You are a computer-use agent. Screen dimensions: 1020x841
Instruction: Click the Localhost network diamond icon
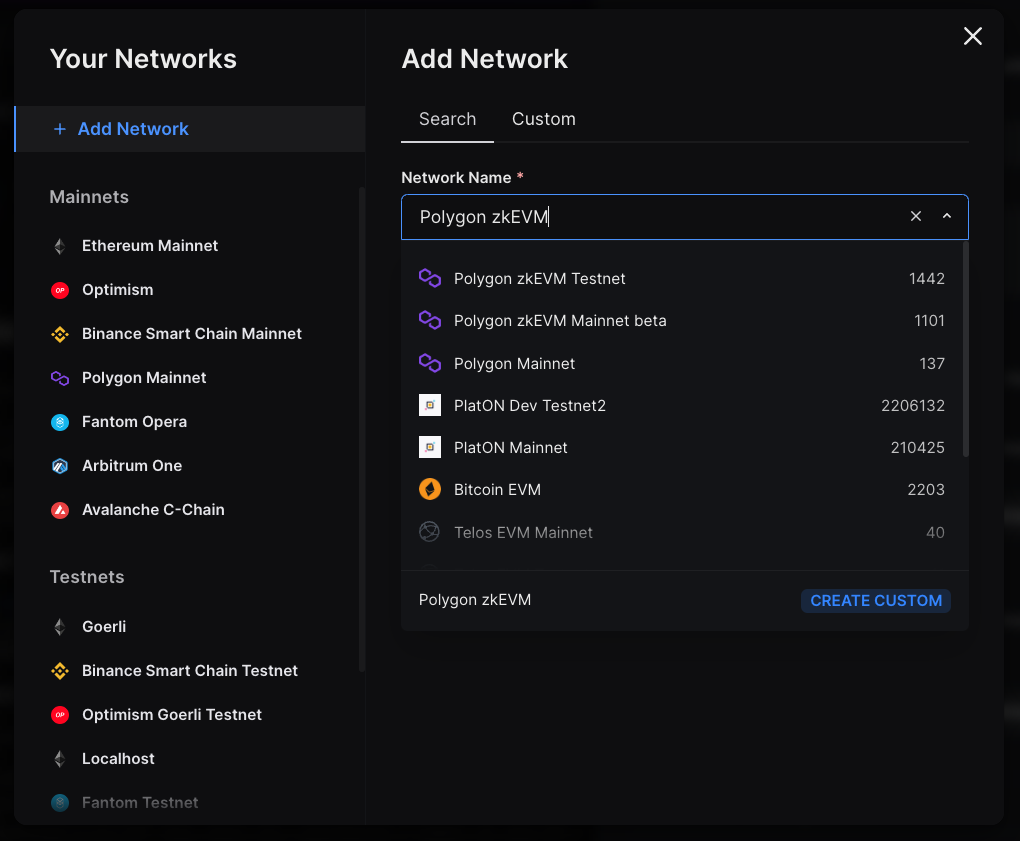(x=60, y=759)
